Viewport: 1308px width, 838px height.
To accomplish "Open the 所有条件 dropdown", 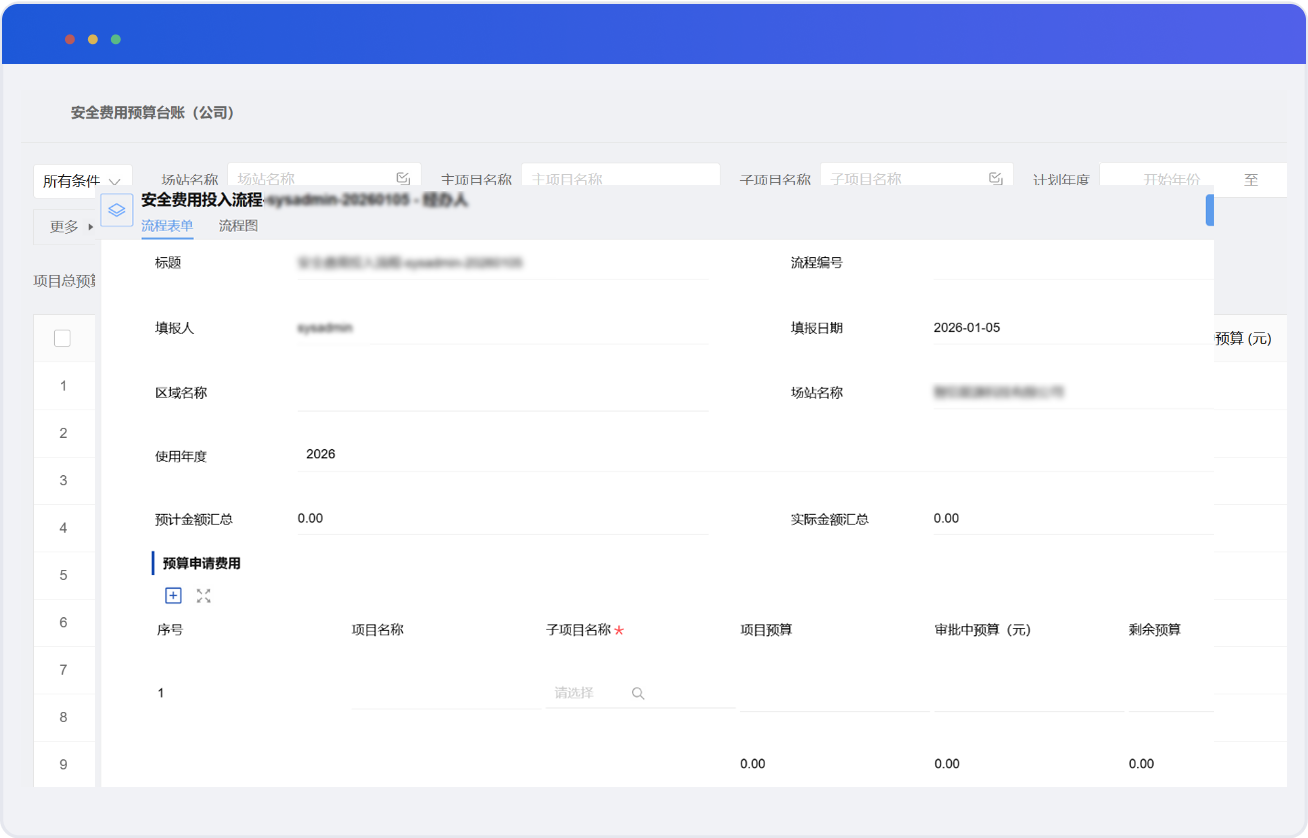I will pyautogui.click(x=84, y=181).
